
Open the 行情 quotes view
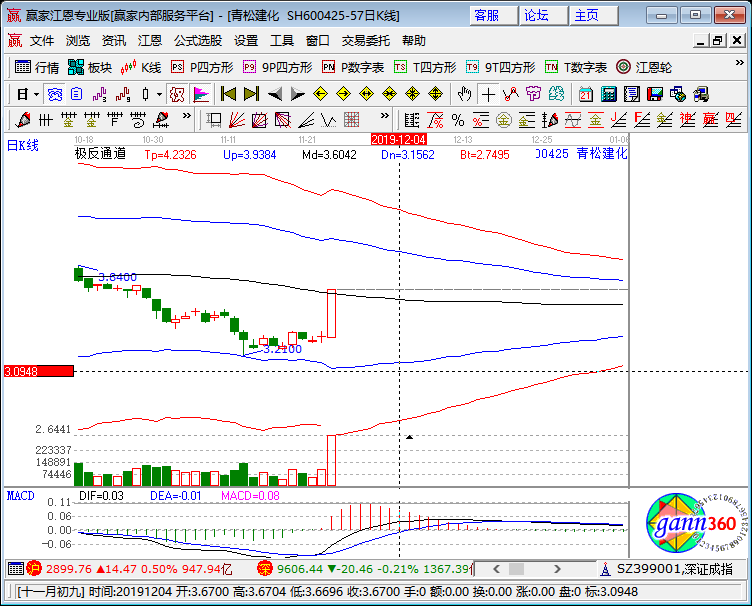[36, 67]
